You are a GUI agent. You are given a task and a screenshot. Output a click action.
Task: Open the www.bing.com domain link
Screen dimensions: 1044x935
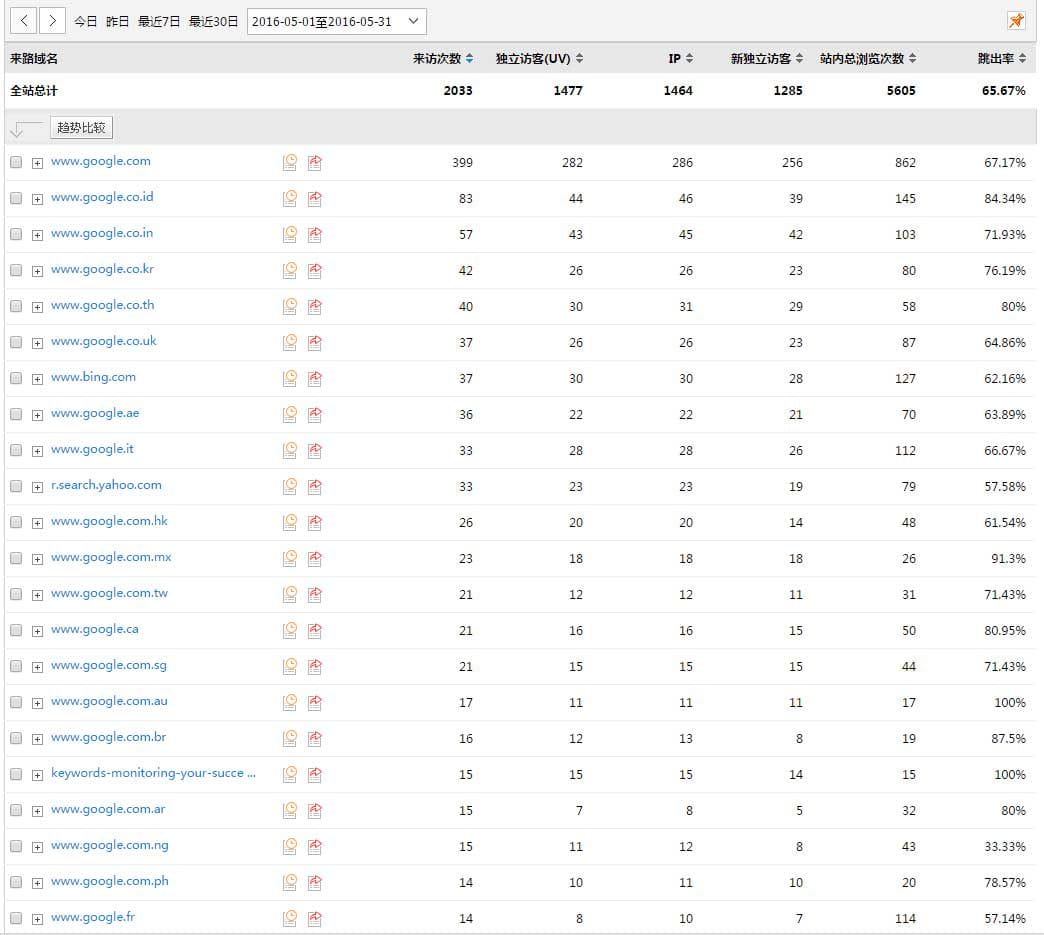tap(93, 377)
